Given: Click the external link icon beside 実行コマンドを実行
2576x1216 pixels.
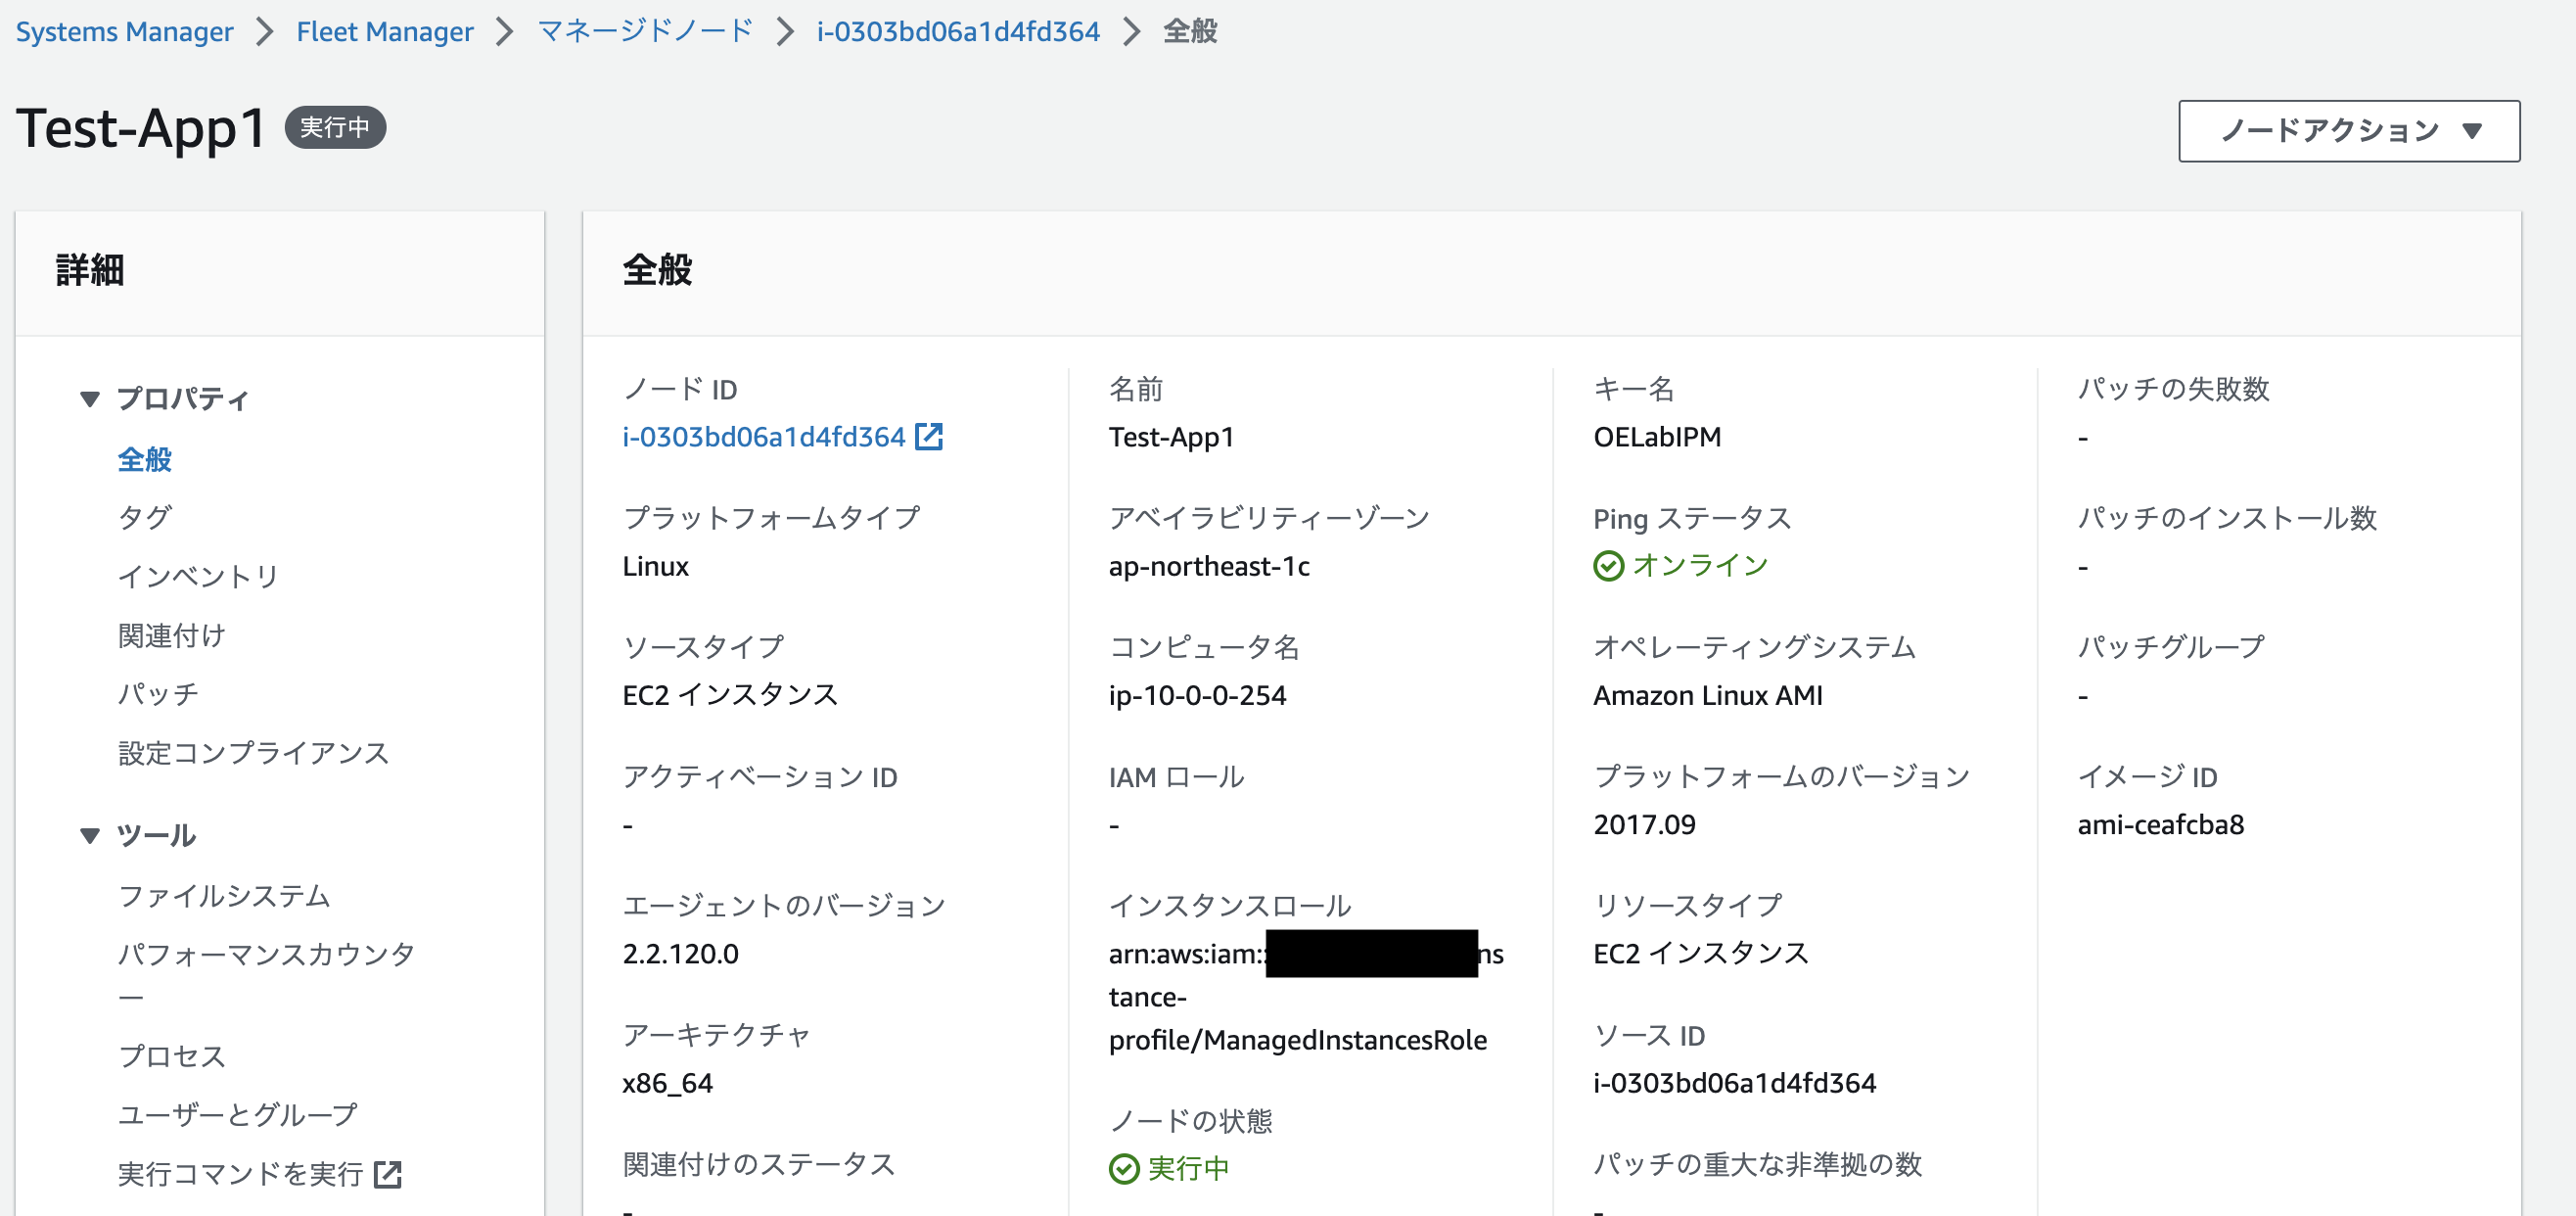Looking at the screenshot, I should click(x=390, y=1173).
